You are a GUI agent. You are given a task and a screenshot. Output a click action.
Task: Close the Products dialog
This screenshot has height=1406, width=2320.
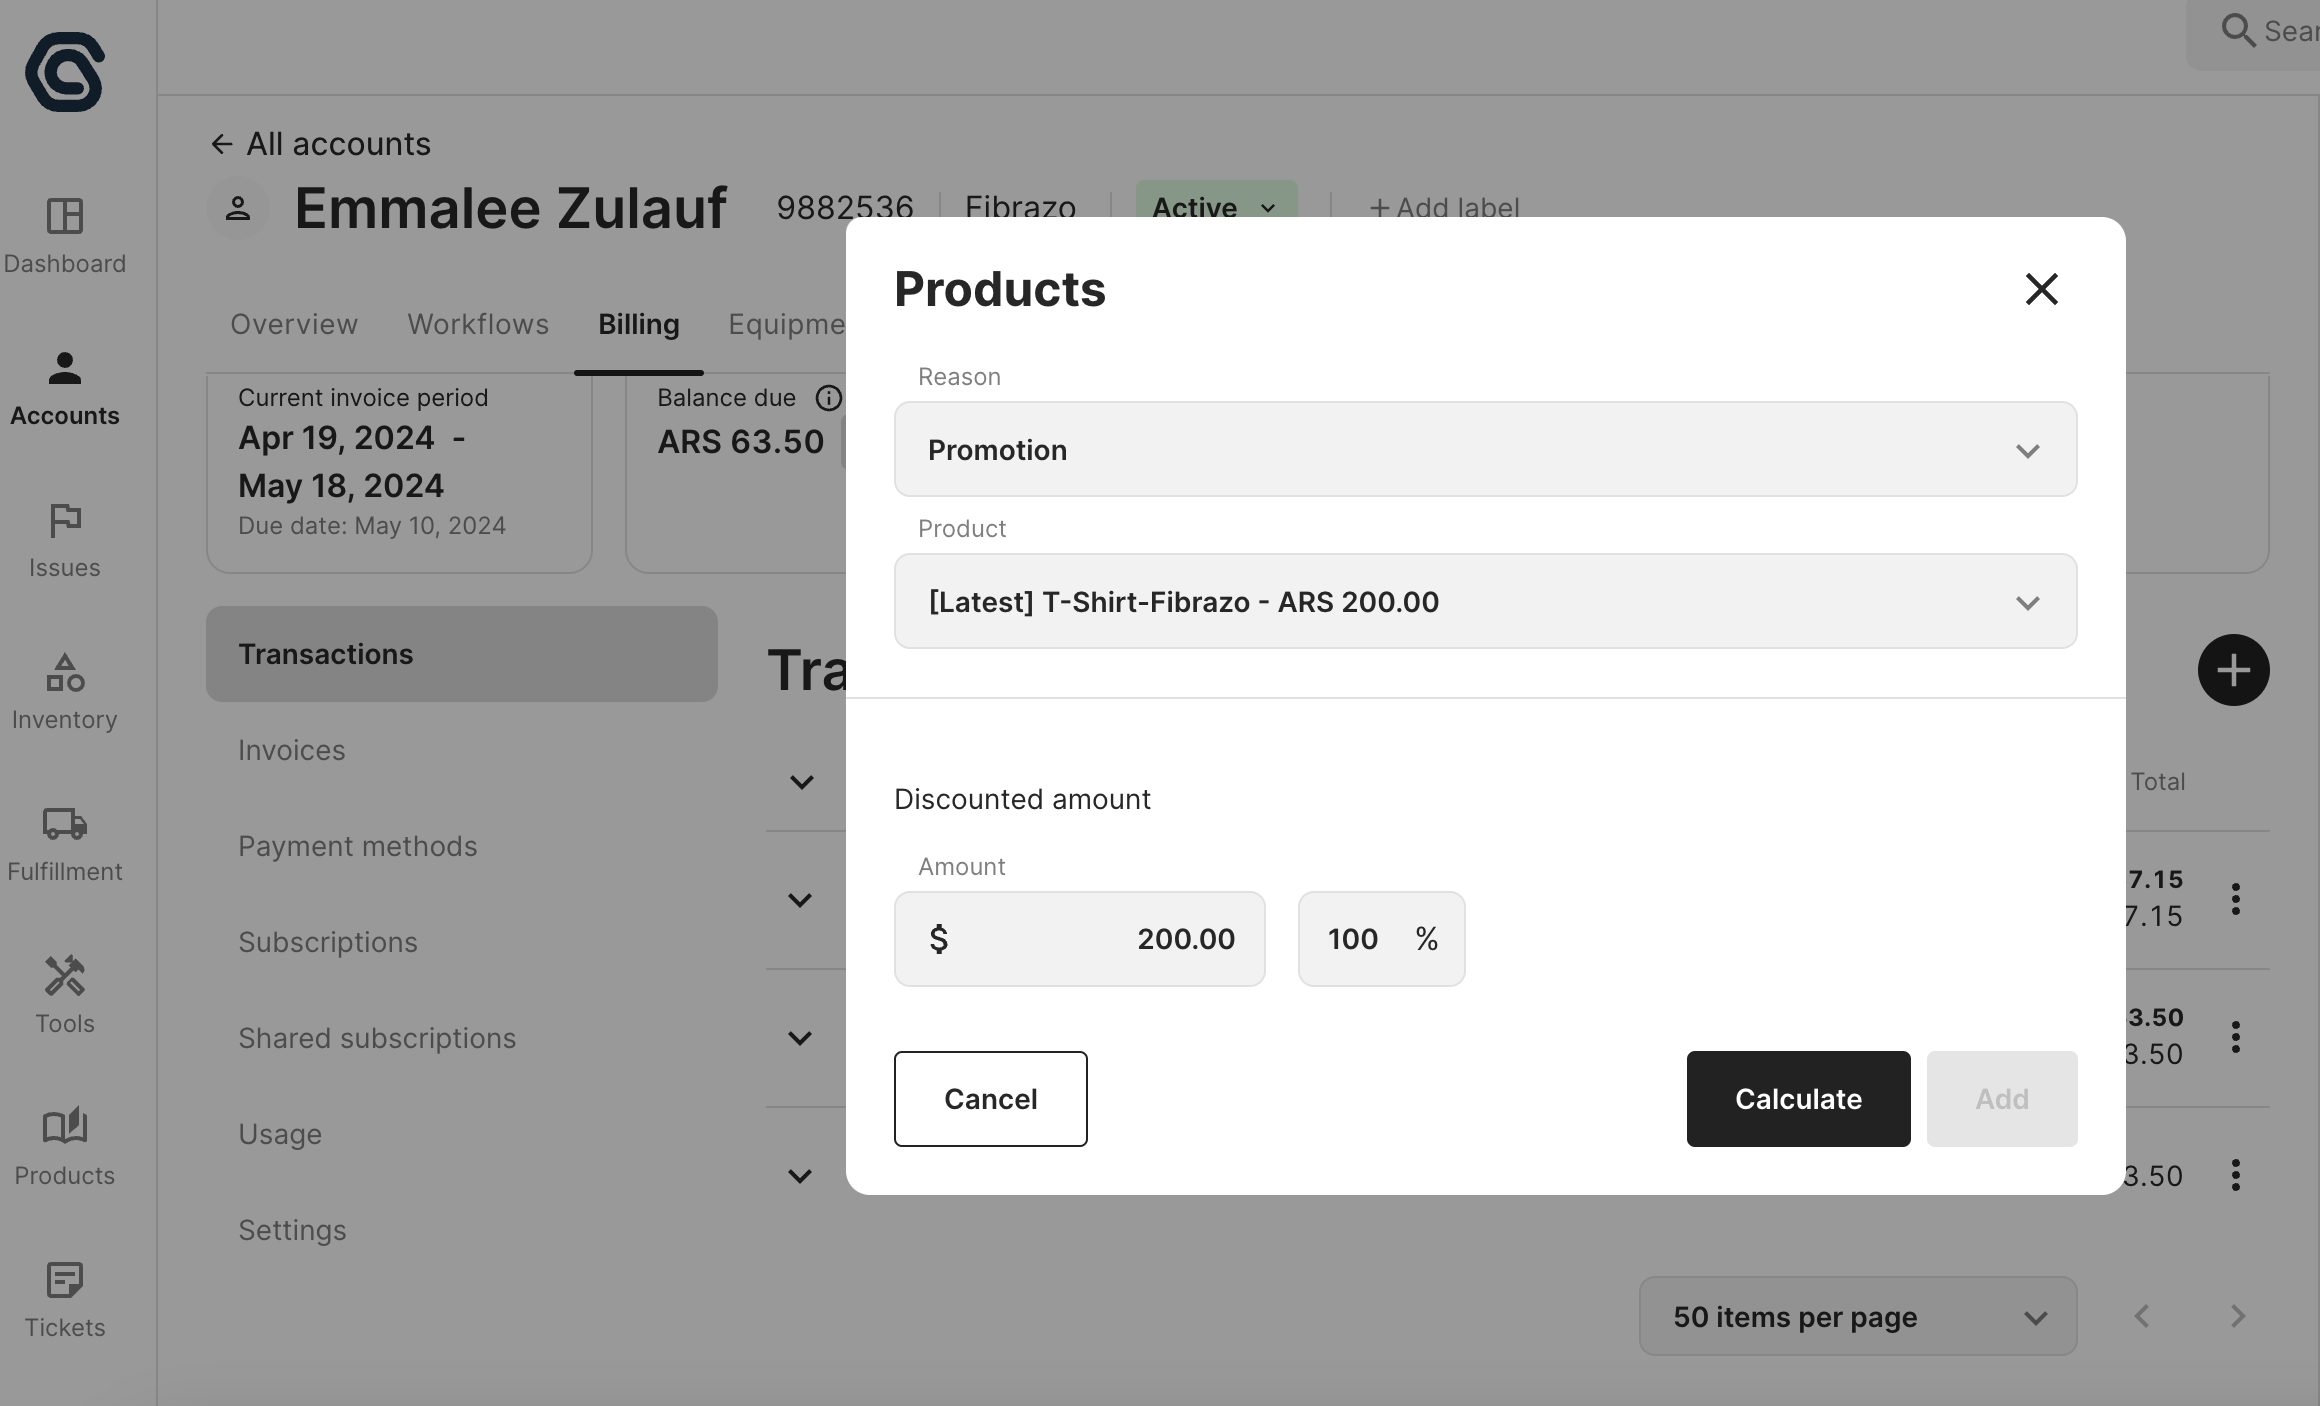click(x=2041, y=289)
